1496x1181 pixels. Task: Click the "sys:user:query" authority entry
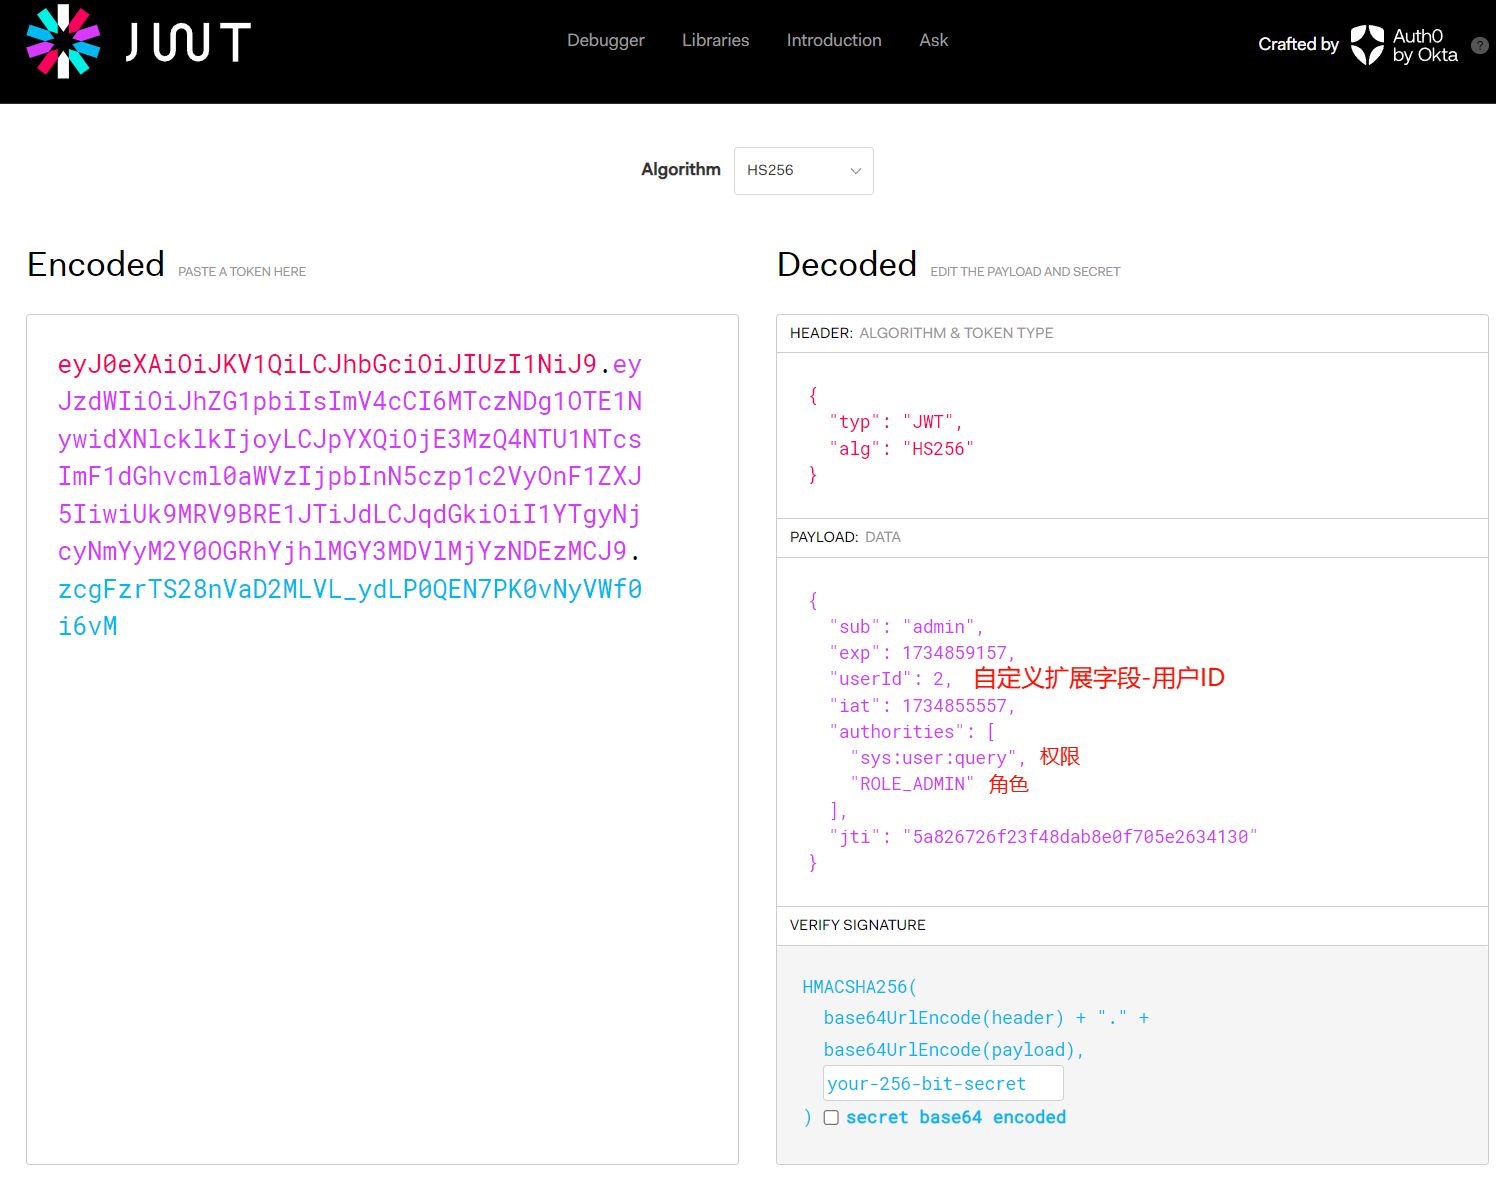[937, 758]
